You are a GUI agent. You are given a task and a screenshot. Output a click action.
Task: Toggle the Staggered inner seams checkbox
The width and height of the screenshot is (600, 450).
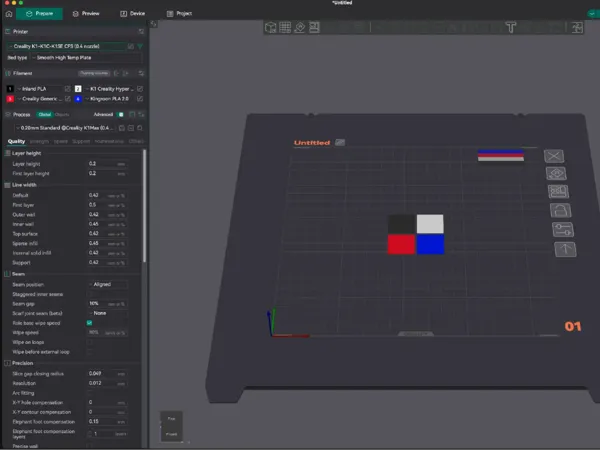(x=90, y=294)
